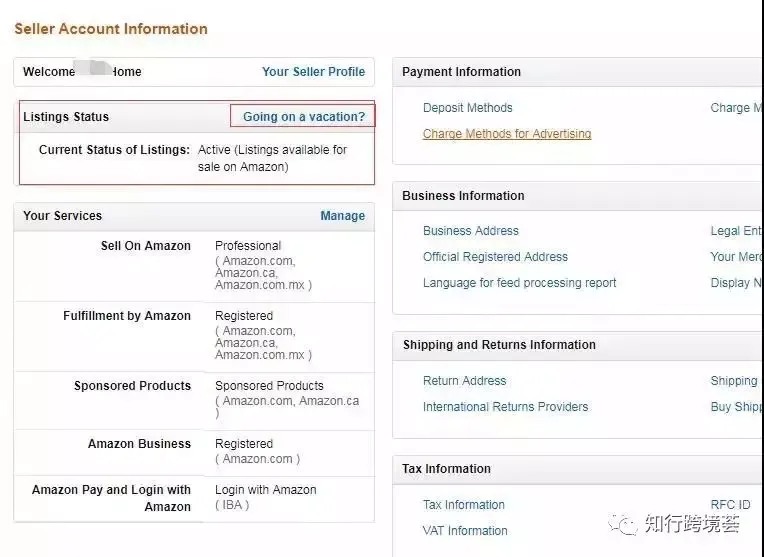
Task: Click Login with Amazon value text
Action: pos(266,490)
